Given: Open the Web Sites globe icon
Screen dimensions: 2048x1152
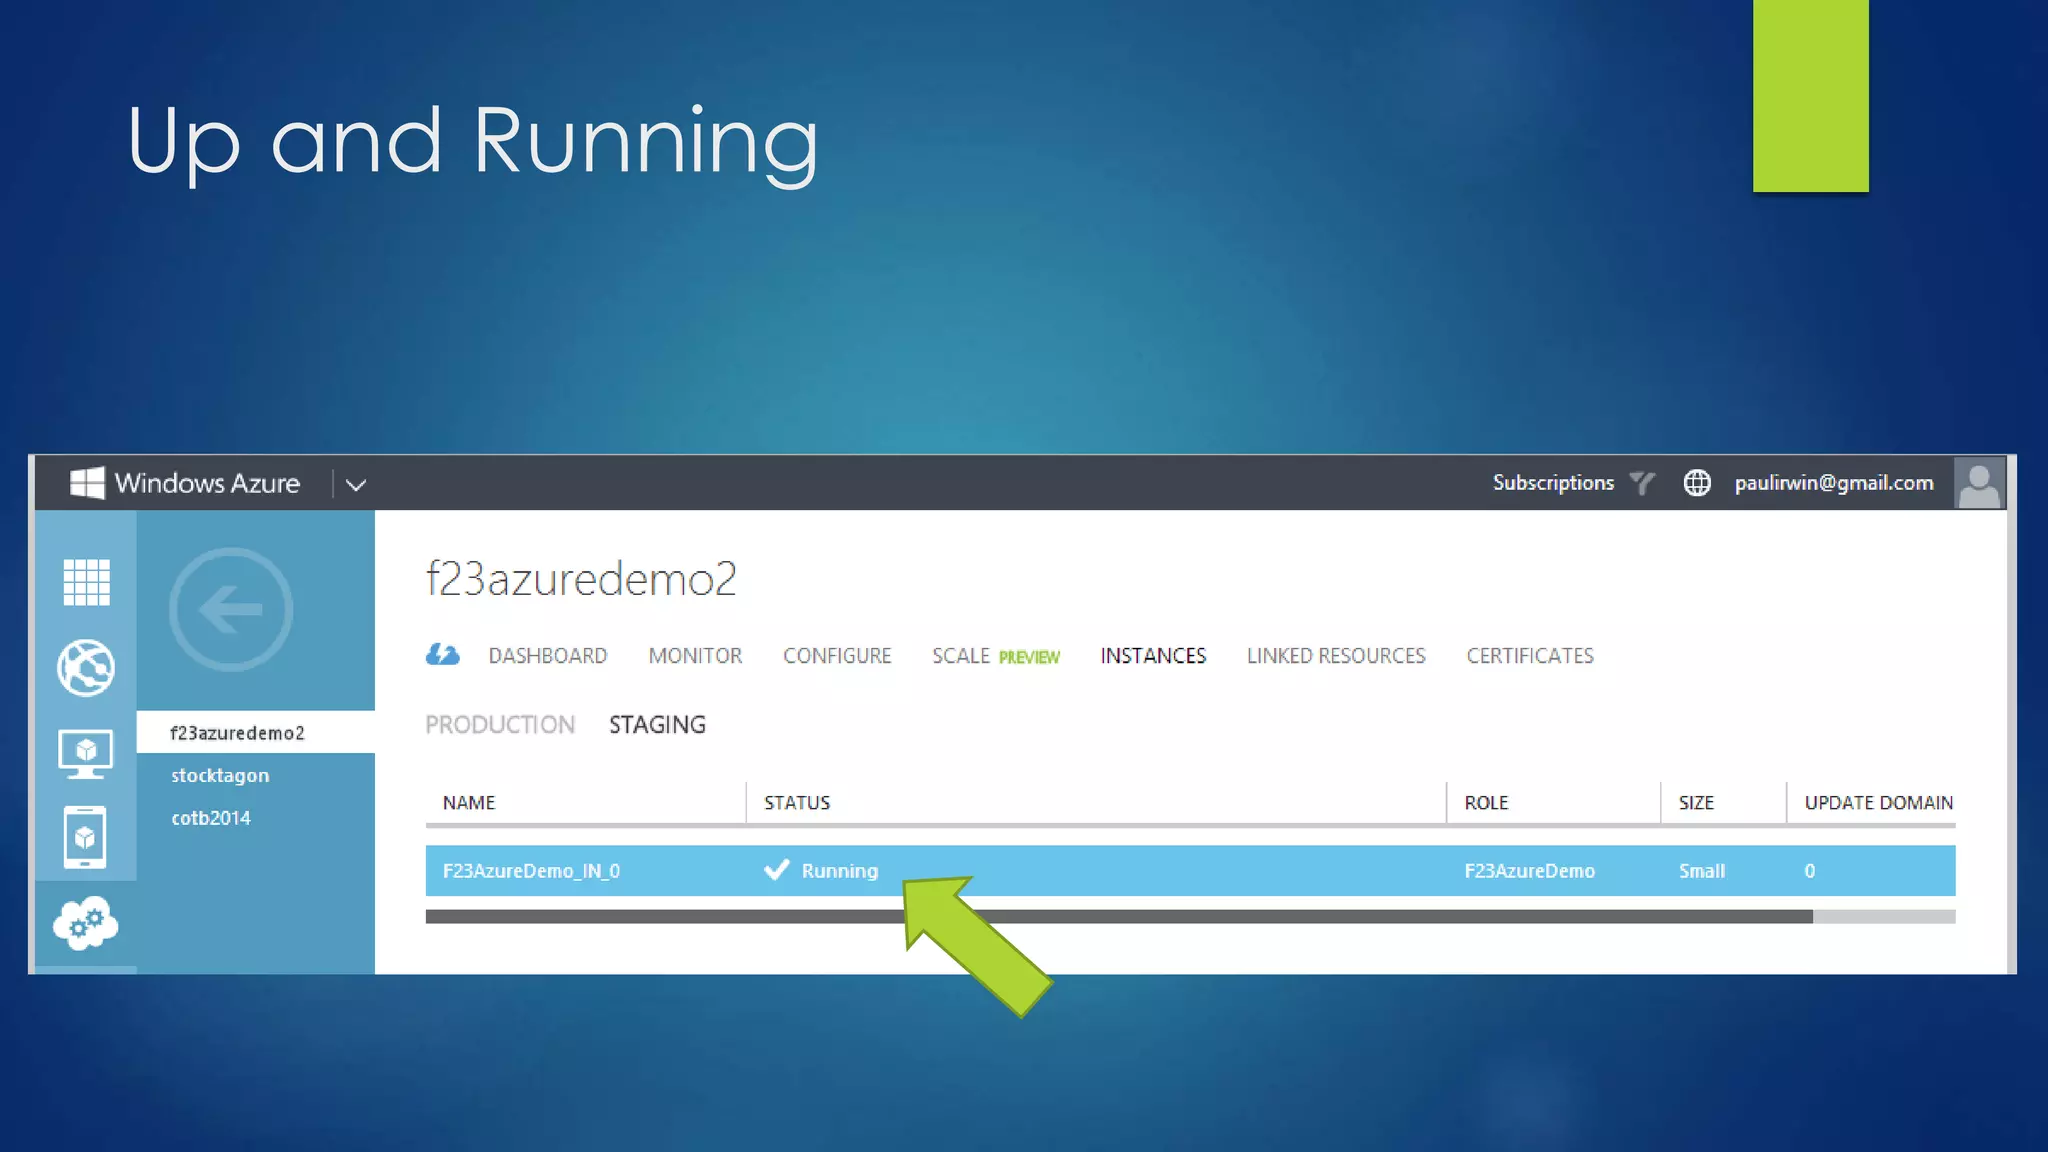Looking at the screenshot, I should pyautogui.click(x=86, y=667).
